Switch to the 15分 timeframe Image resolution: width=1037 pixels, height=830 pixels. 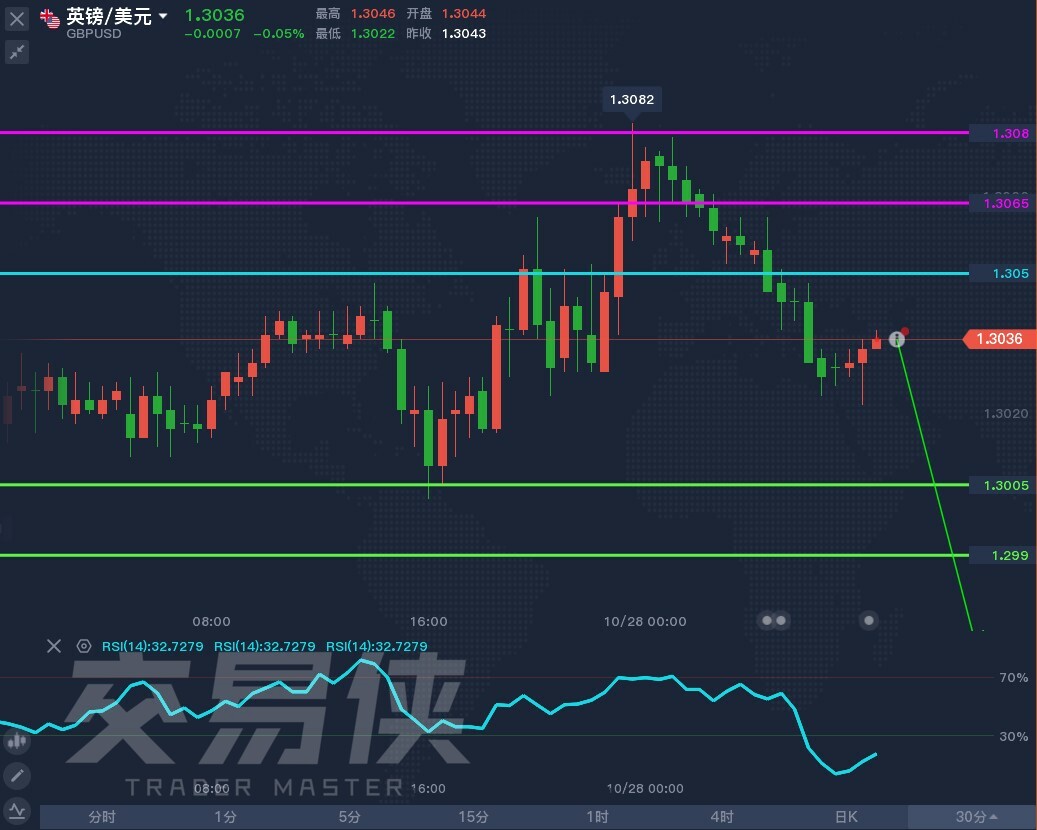pyautogui.click(x=474, y=817)
